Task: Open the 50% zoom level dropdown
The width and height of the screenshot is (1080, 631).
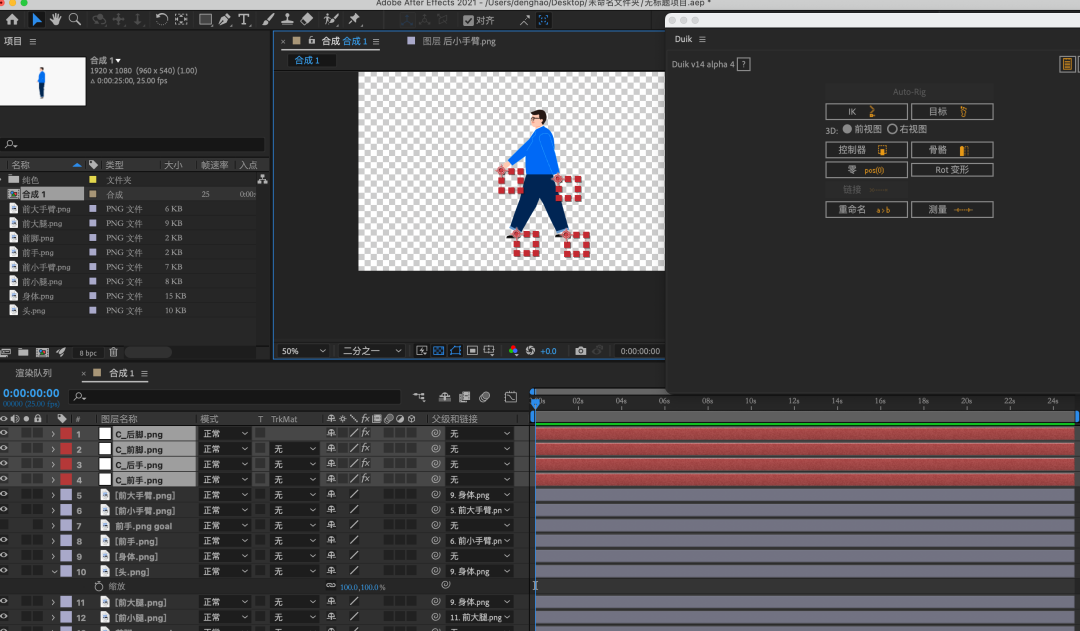Action: tap(303, 351)
